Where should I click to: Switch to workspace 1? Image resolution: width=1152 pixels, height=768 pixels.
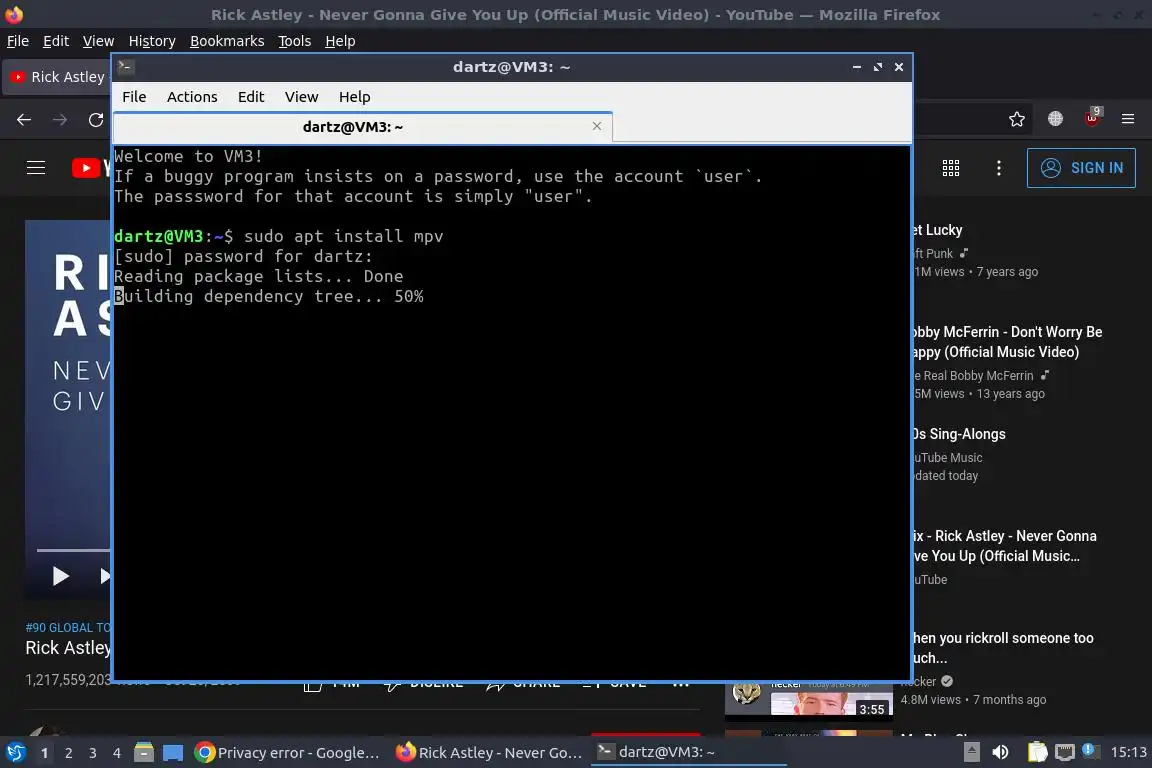click(x=45, y=753)
